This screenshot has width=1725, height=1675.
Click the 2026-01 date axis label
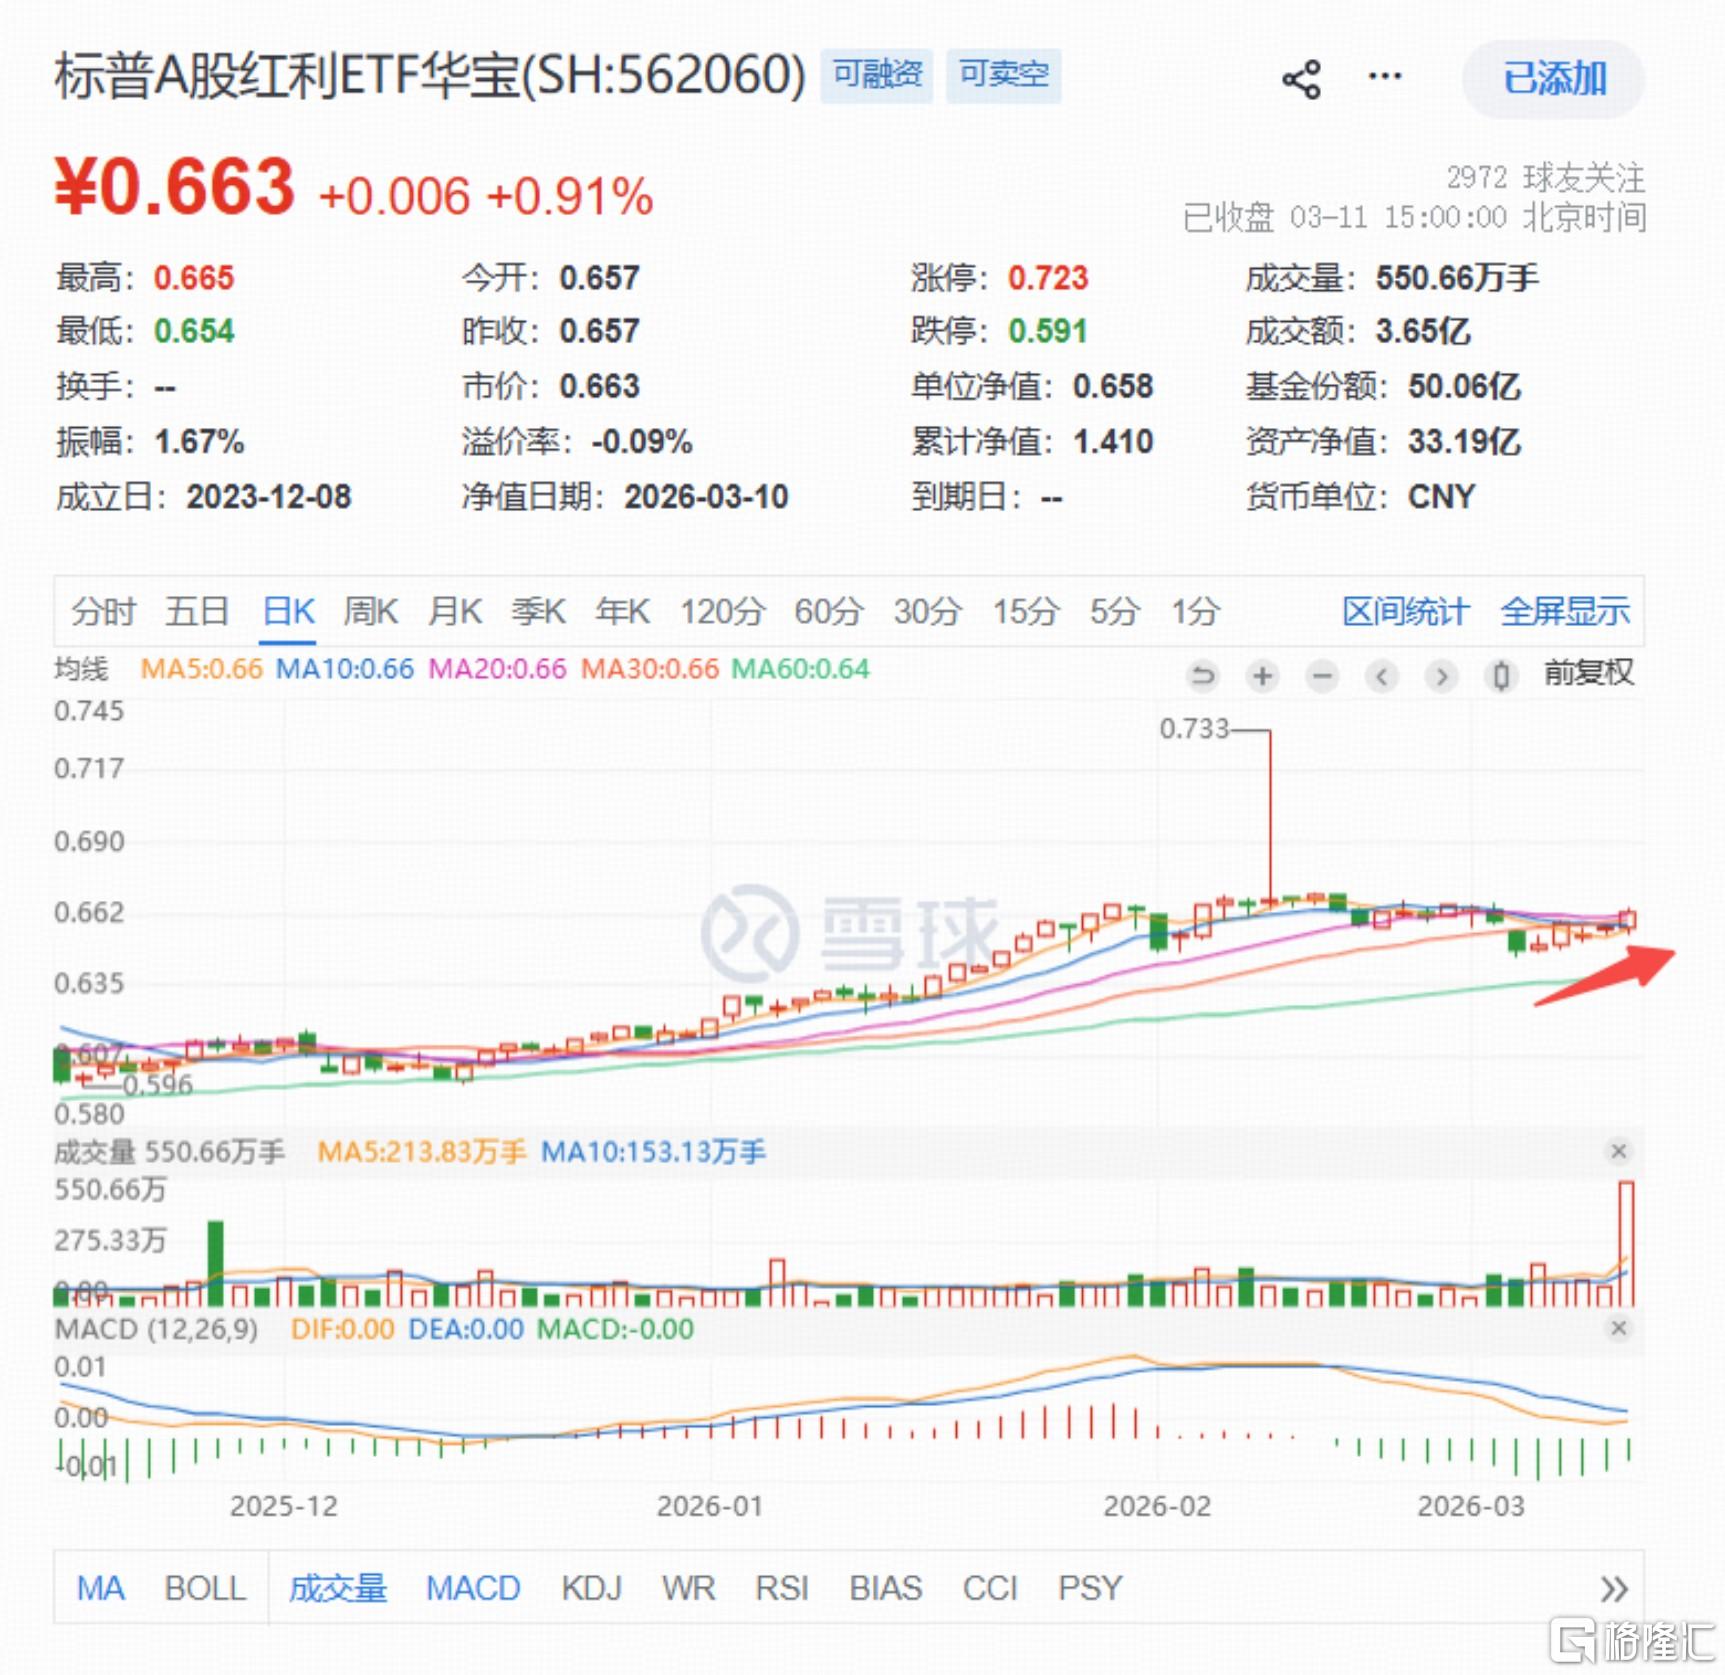point(710,1506)
